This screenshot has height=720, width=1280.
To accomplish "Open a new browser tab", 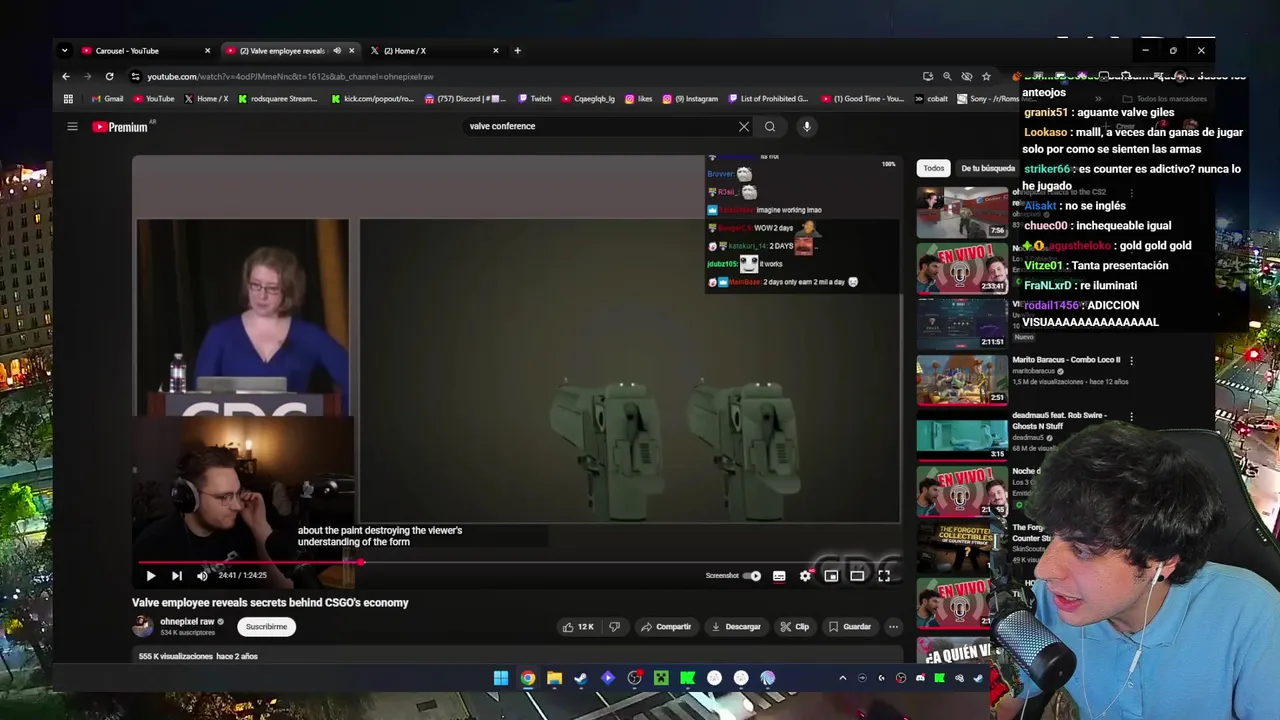I will (x=517, y=51).
